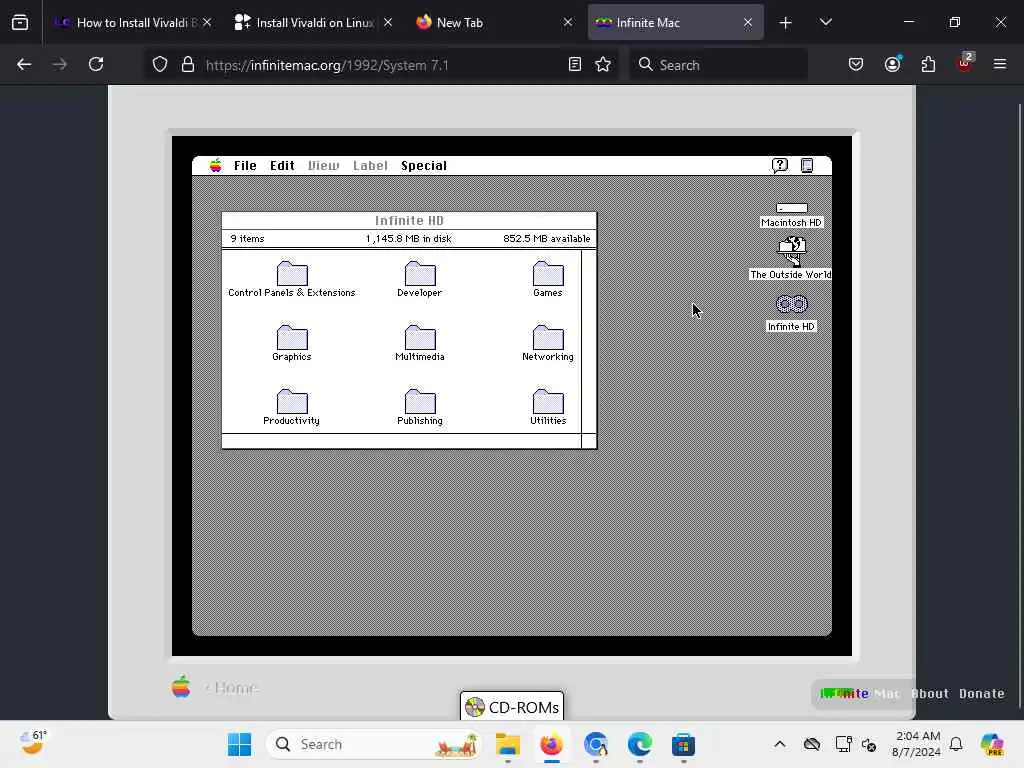Select the Utilities folder icon
The width and height of the screenshot is (1024, 768).
[x=548, y=402]
